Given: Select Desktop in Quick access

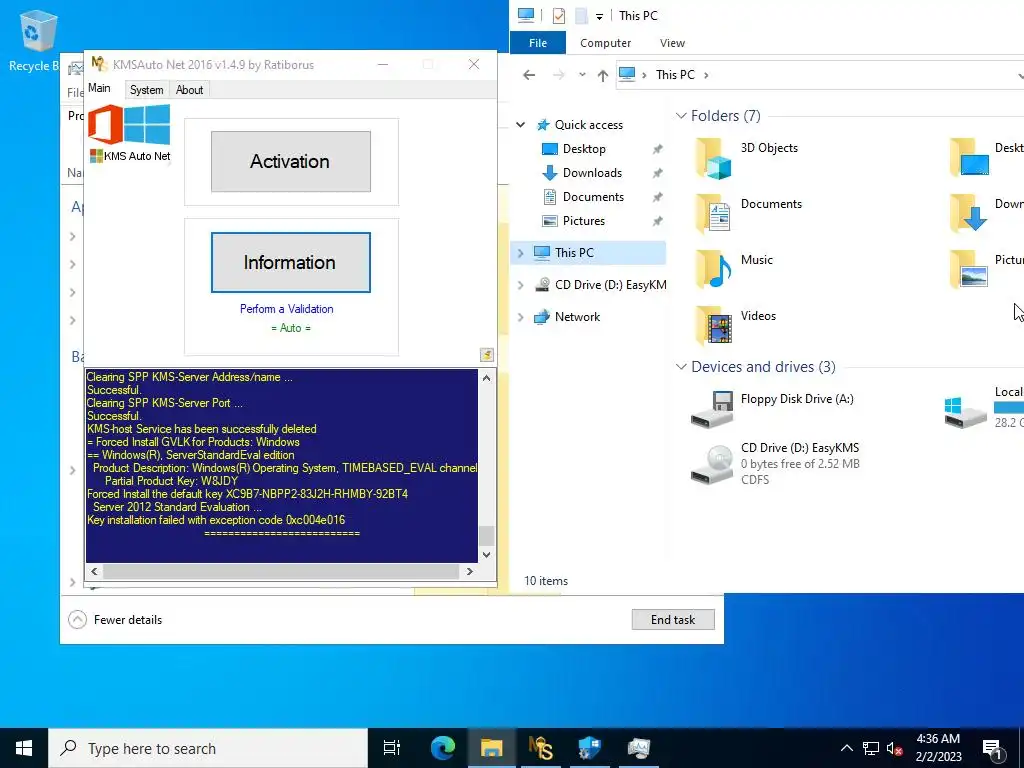Looking at the screenshot, I should [584, 149].
